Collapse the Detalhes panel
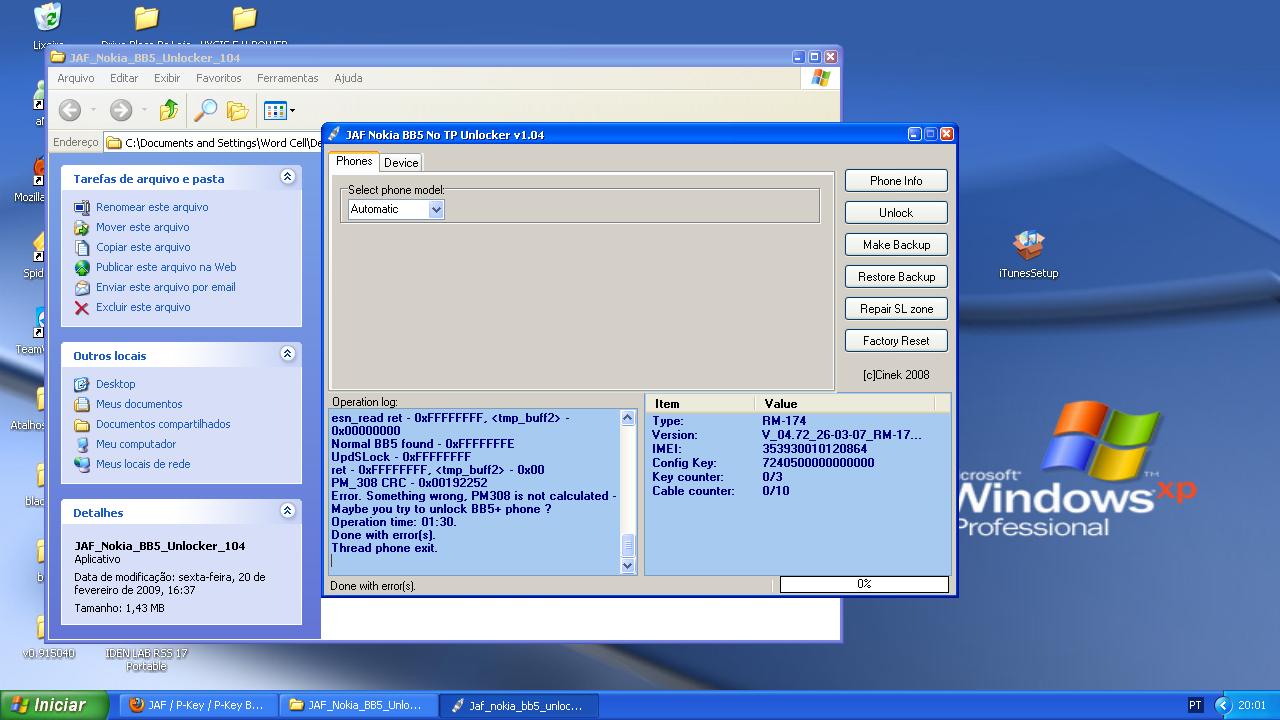Viewport: 1280px width, 720px height. (x=287, y=511)
